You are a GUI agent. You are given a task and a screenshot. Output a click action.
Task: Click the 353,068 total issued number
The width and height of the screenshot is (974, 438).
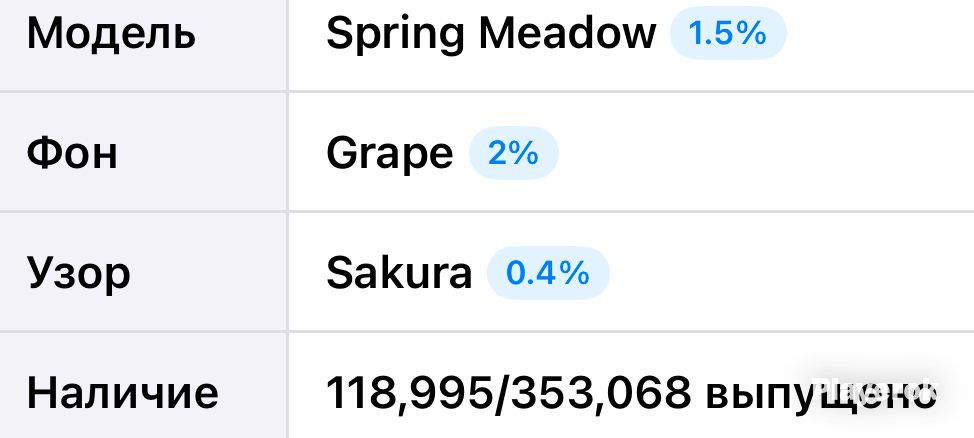601,393
